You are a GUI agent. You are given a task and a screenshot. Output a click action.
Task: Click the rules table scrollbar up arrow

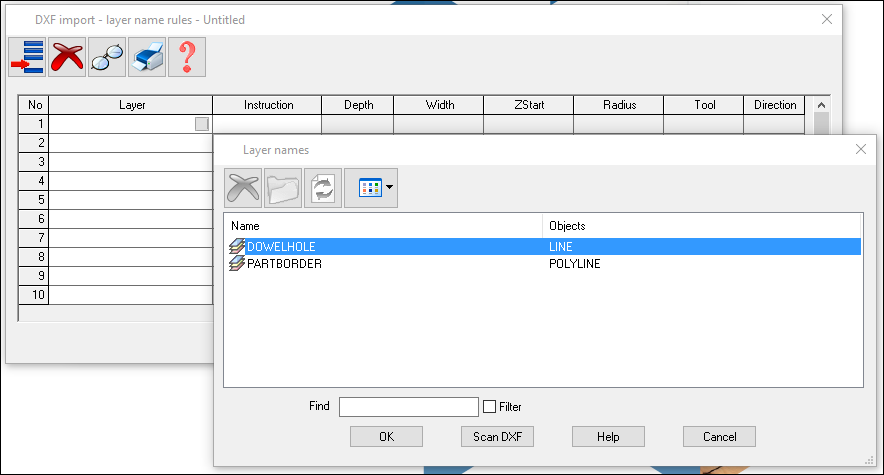coord(821,105)
